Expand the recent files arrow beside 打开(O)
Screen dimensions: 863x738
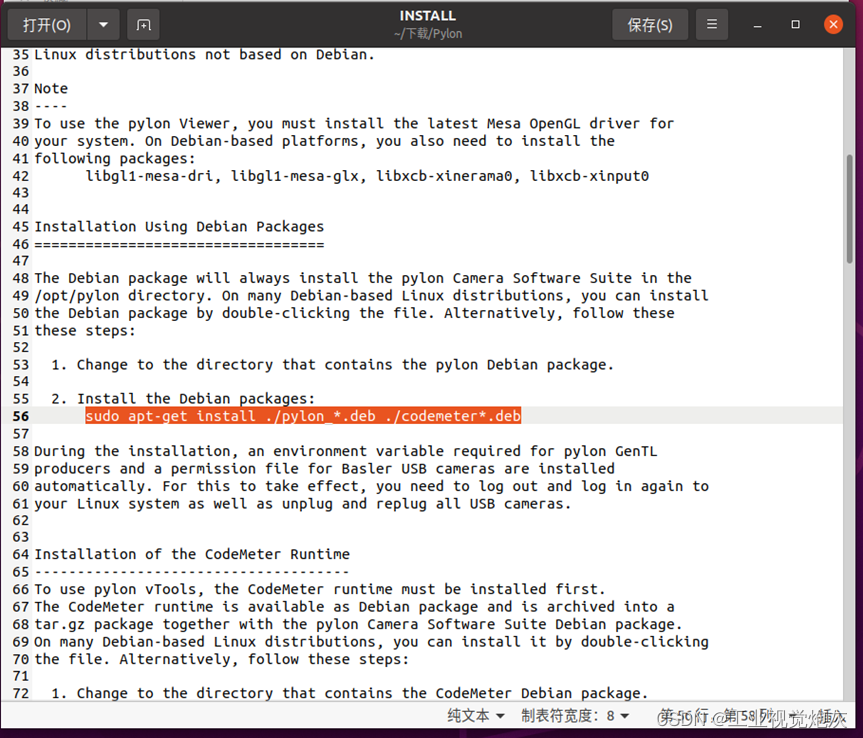tap(103, 25)
